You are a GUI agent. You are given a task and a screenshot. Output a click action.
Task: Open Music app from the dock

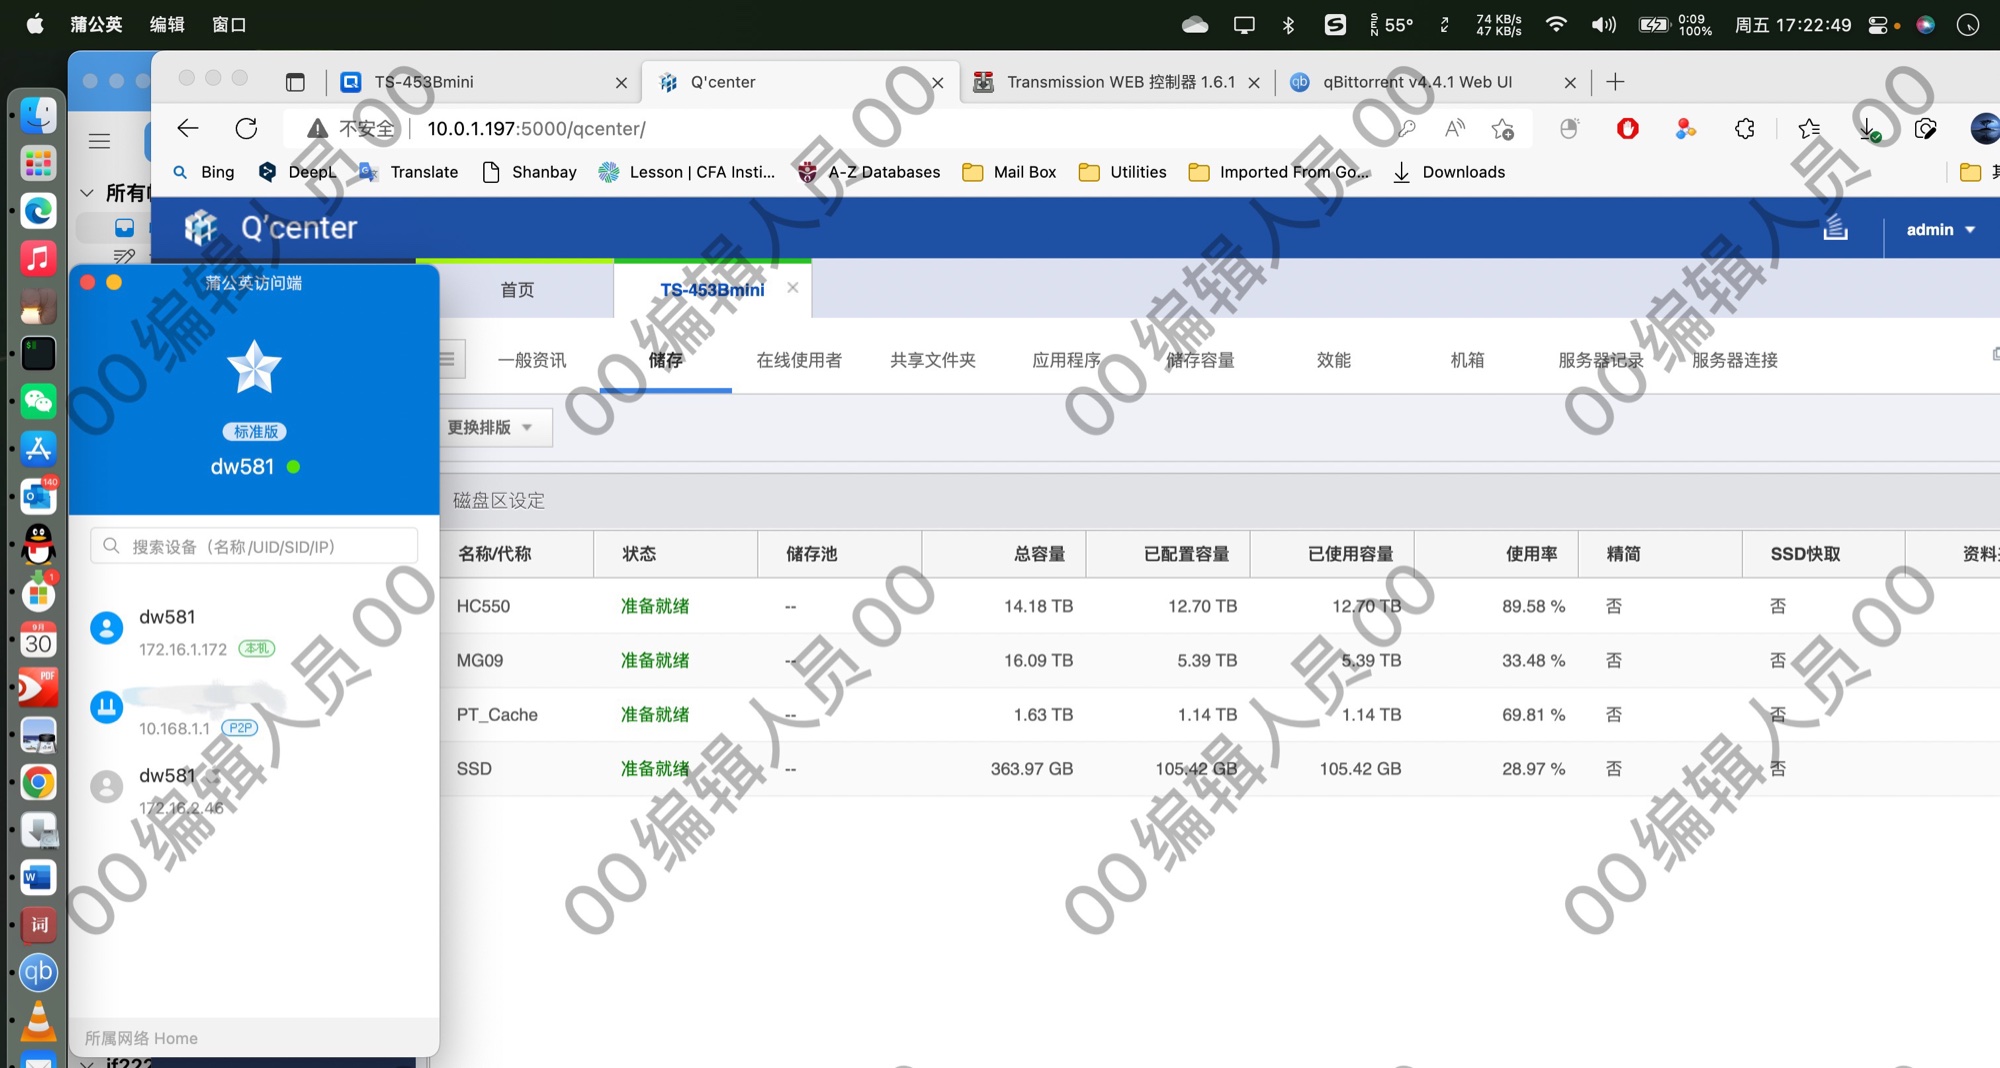pos(38,259)
